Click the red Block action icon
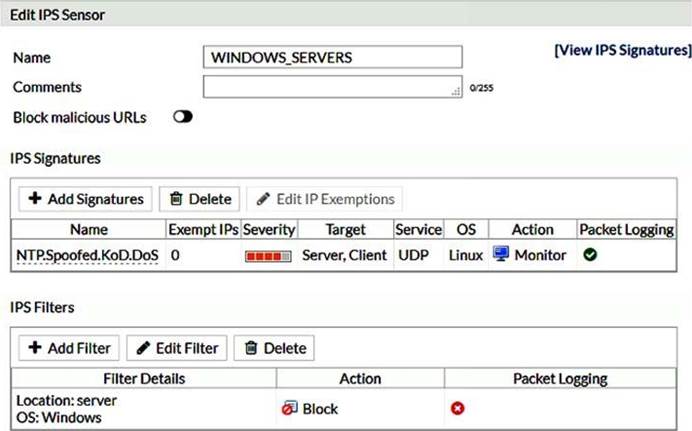692x431 pixels. coord(289,408)
